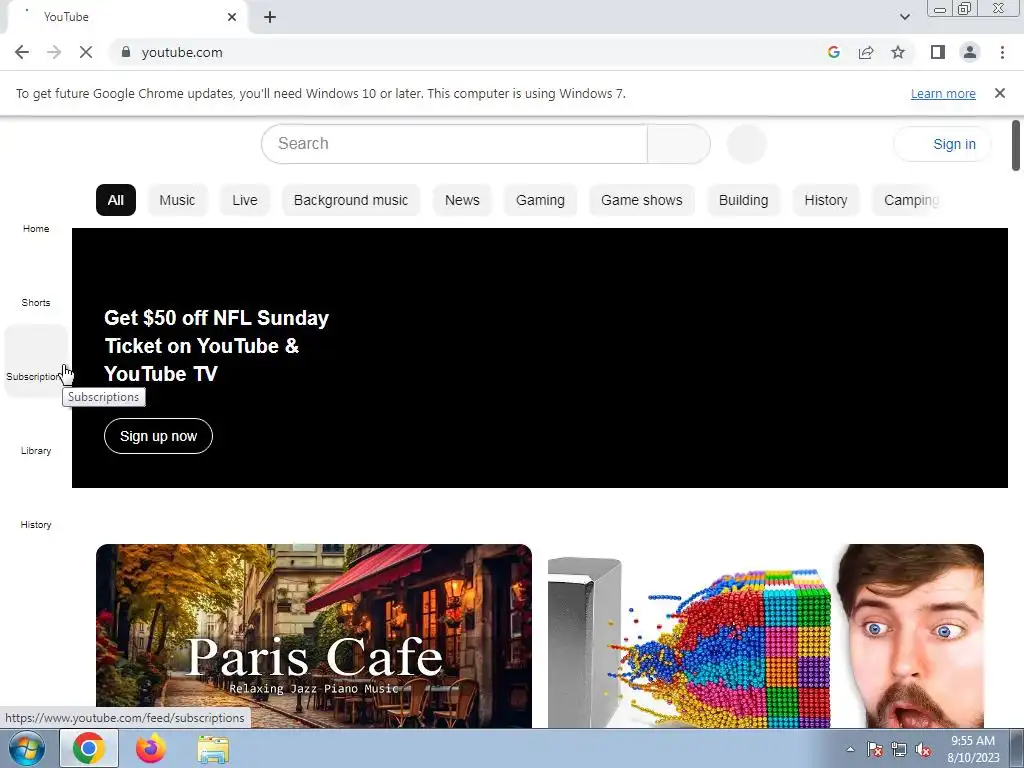Open Chrome side panel

click(x=938, y=52)
